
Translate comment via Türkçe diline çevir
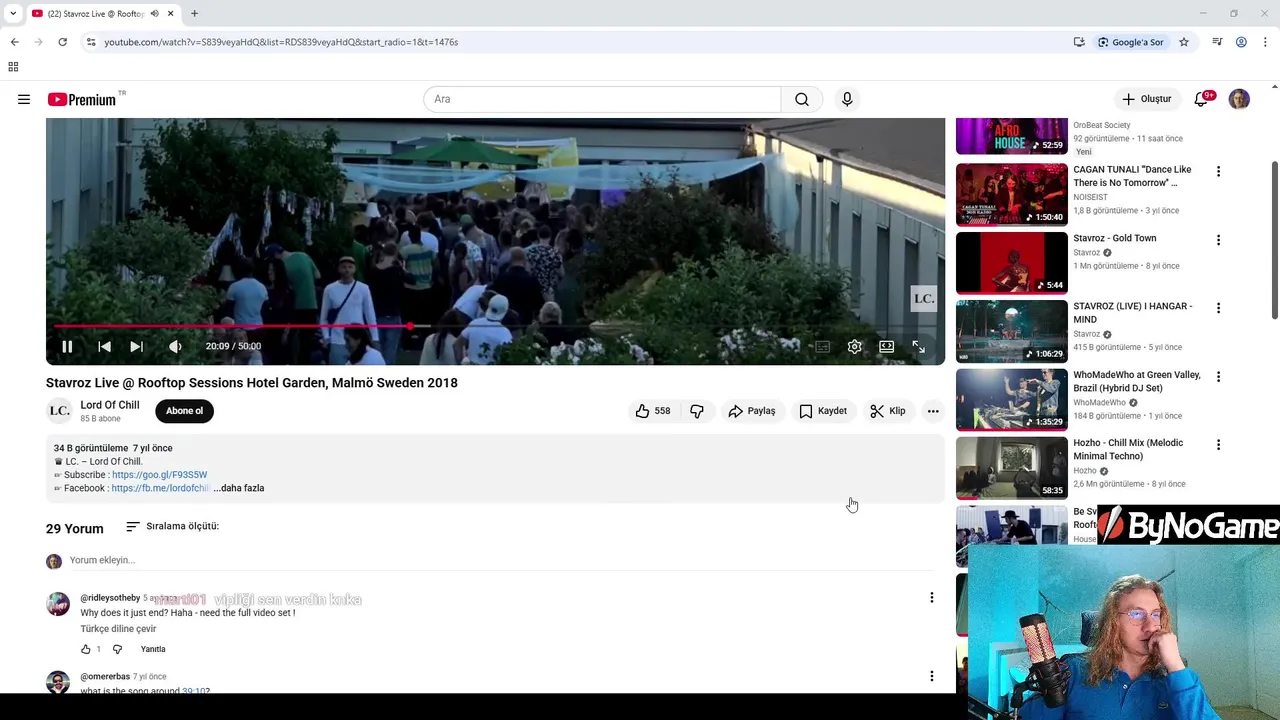[x=118, y=629]
